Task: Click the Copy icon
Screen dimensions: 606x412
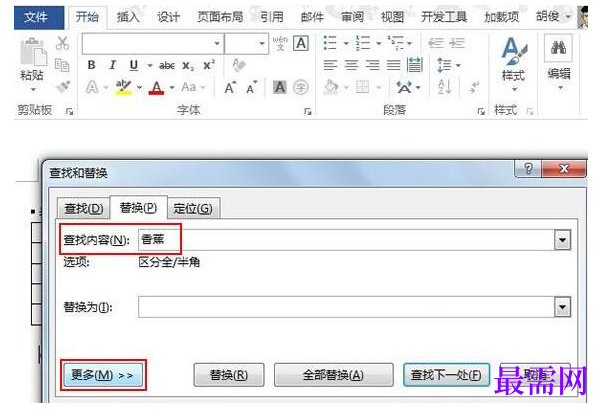Action: click(x=62, y=65)
